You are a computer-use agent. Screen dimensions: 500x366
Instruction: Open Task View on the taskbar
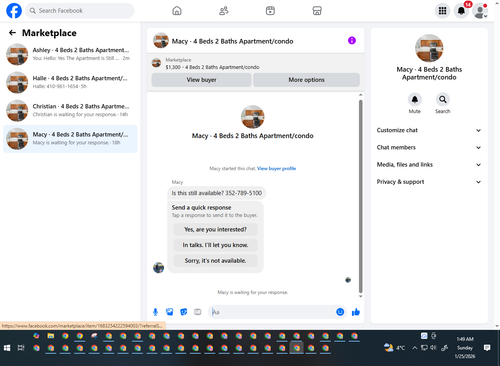21,348
